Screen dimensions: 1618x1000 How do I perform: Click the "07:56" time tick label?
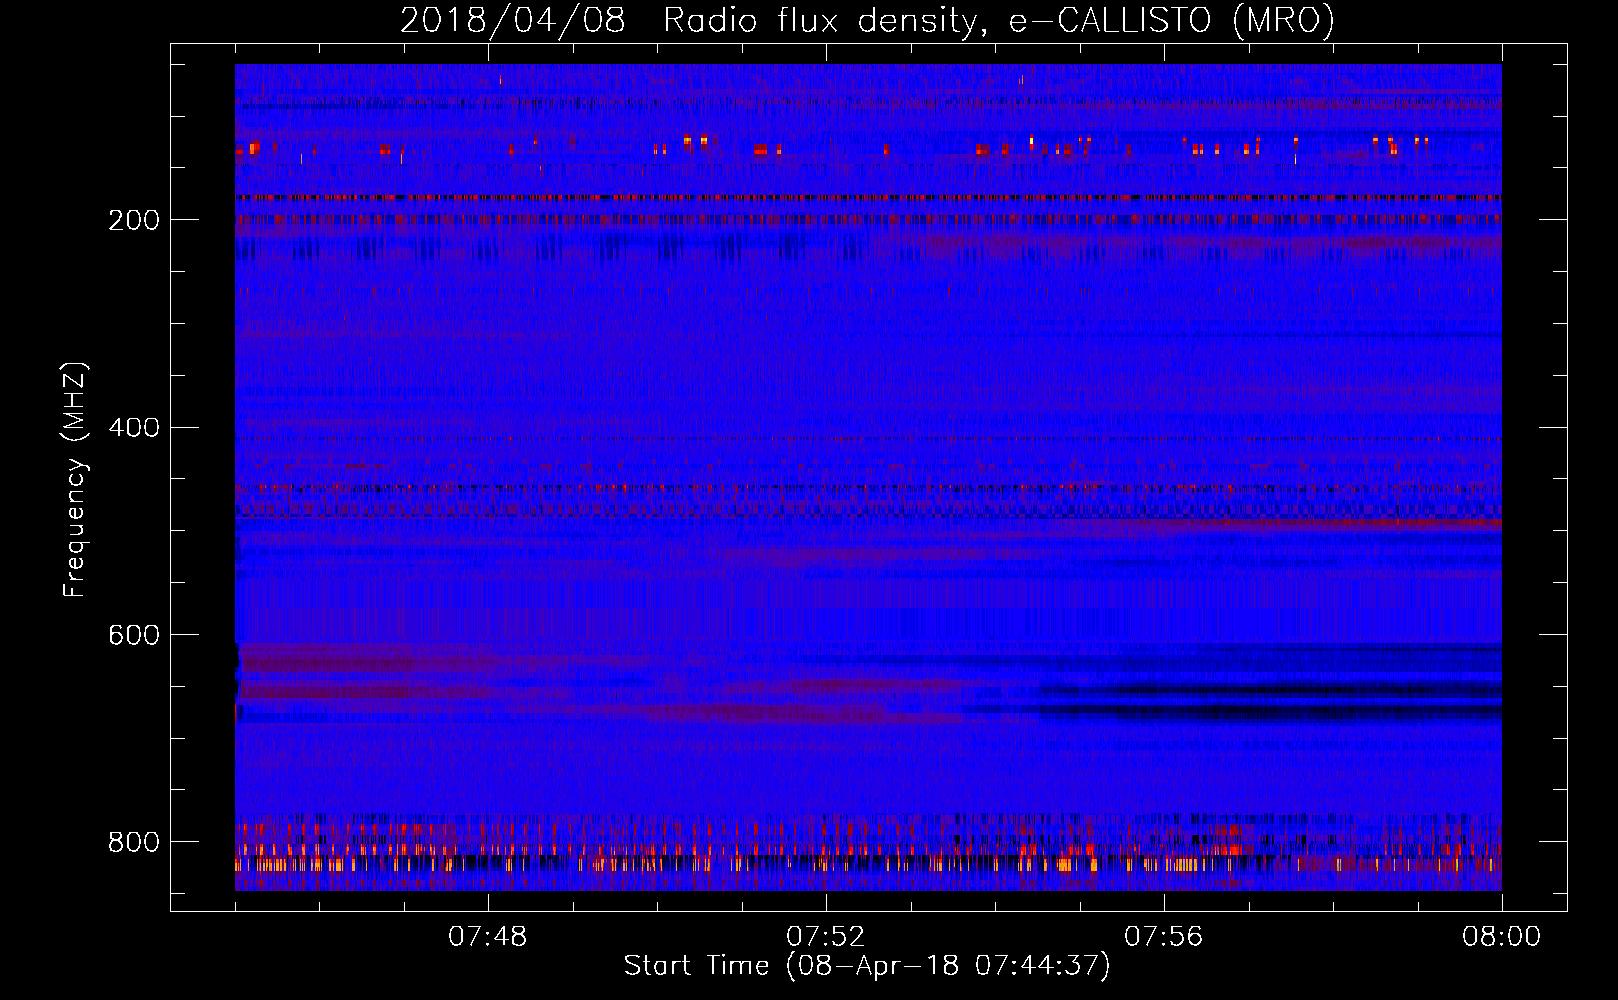1164,936
